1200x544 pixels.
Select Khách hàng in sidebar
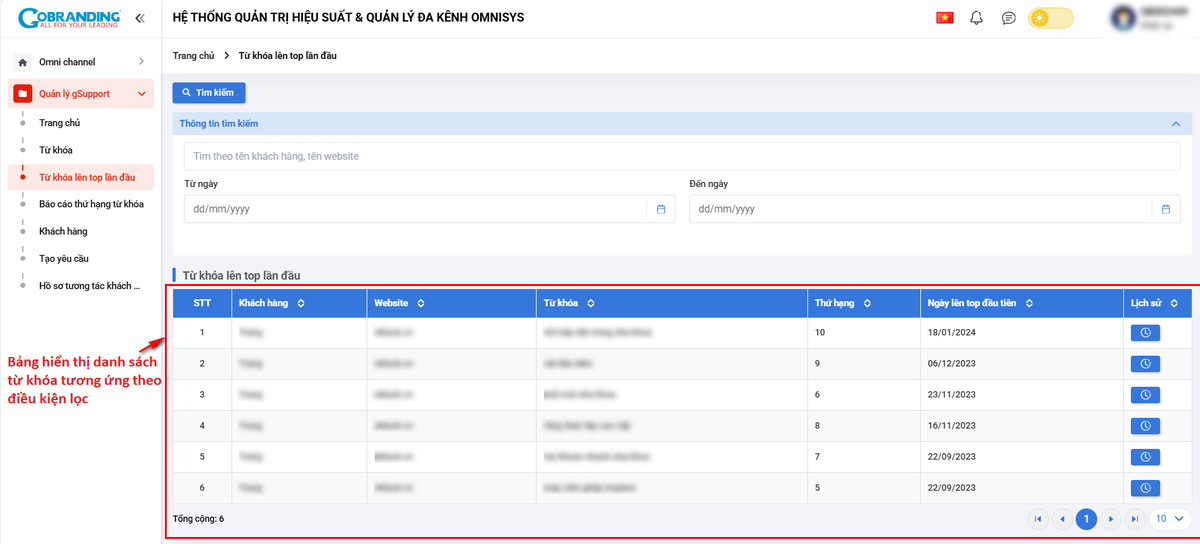pyautogui.click(x=63, y=231)
